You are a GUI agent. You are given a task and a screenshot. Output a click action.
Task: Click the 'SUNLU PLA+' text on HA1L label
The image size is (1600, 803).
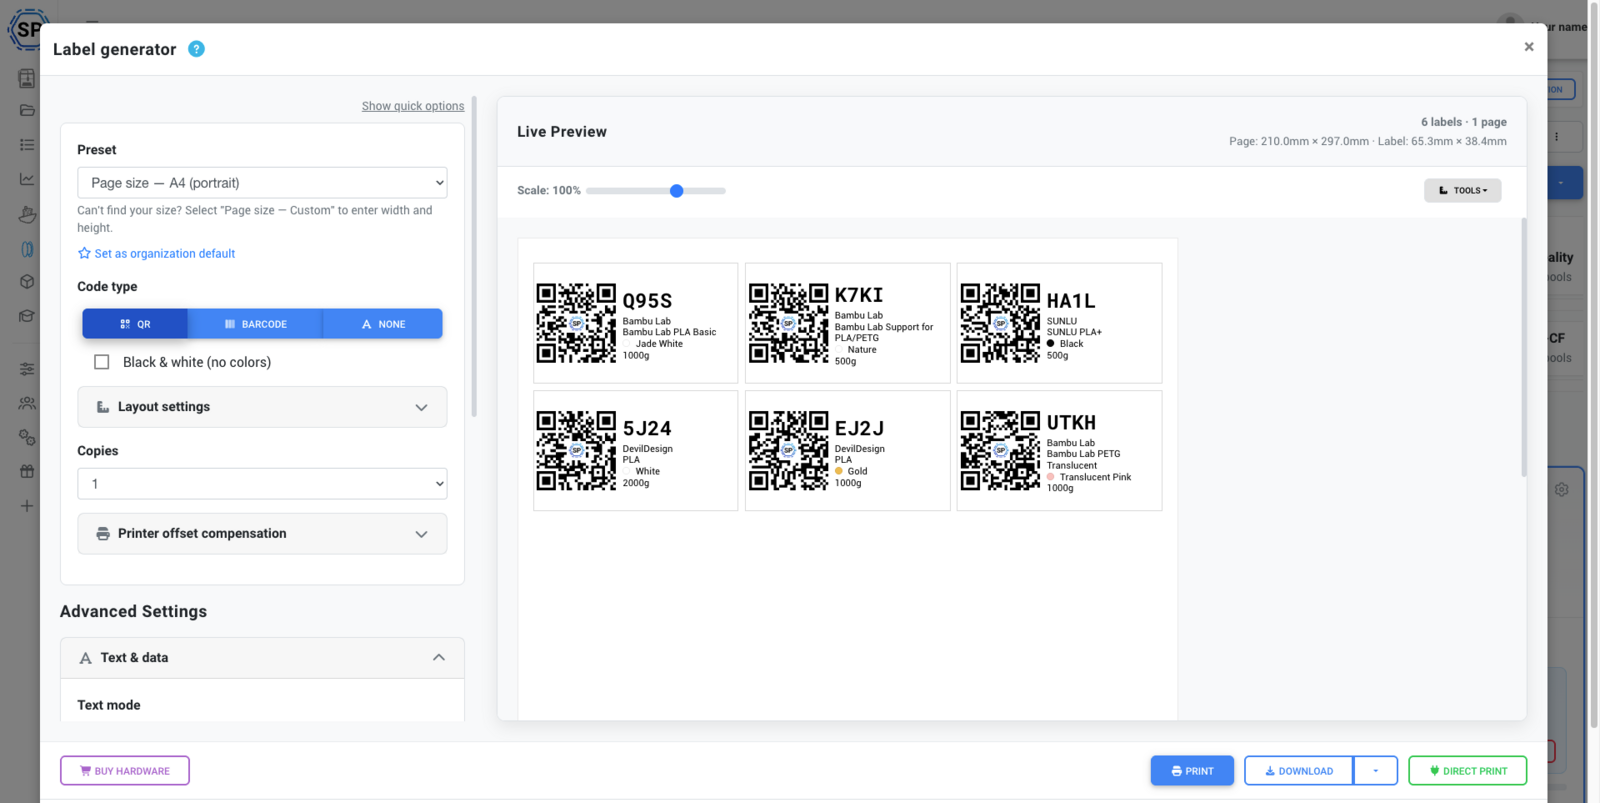pos(1074,332)
